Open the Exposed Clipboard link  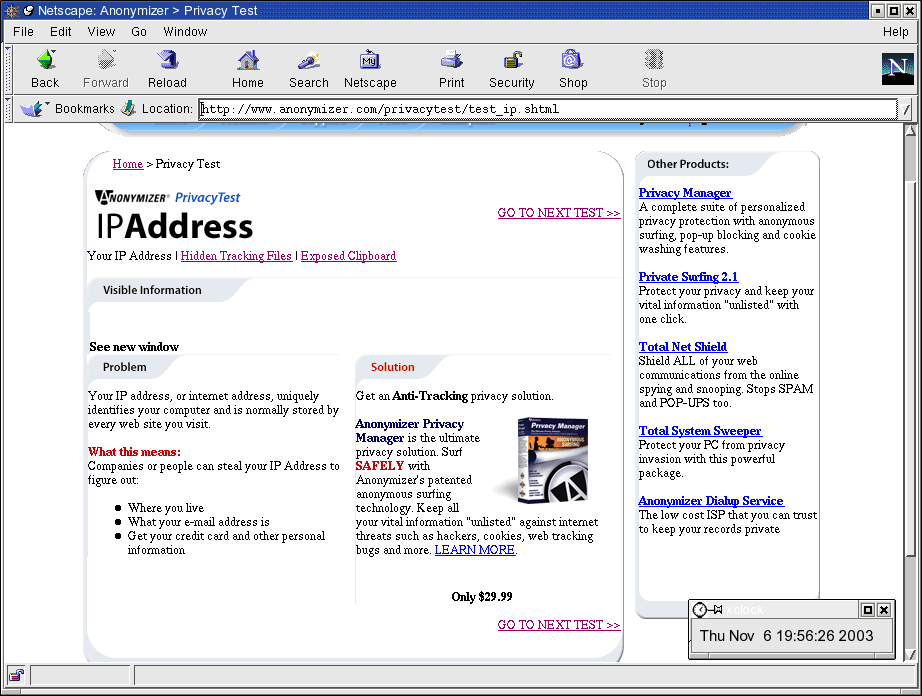click(x=349, y=256)
